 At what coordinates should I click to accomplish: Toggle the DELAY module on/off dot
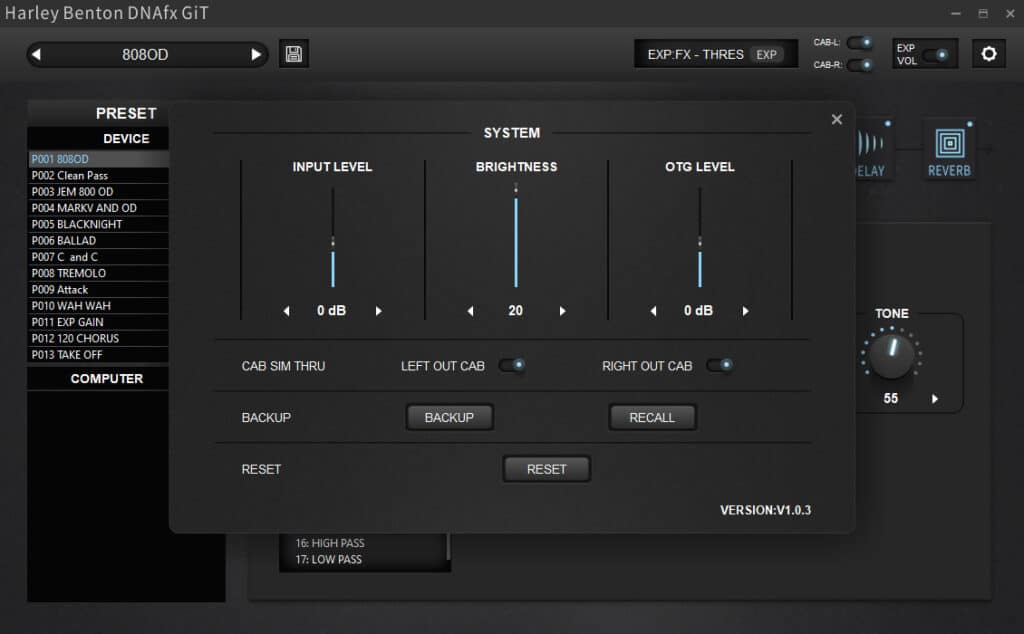[x=888, y=123]
